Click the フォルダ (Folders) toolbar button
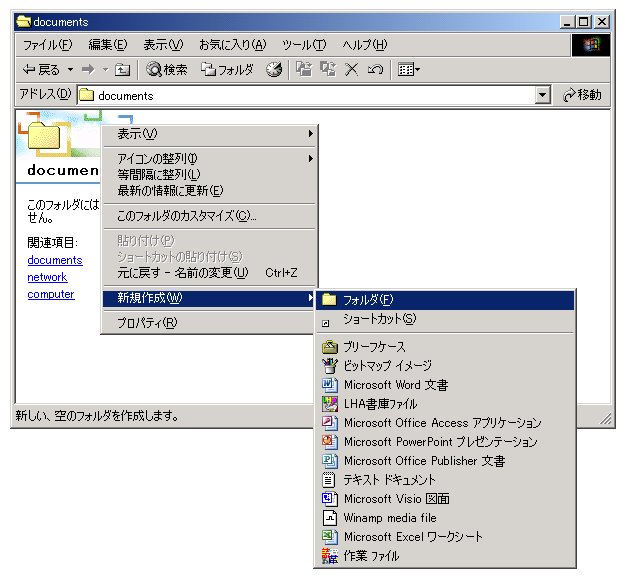 (x=227, y=69)
